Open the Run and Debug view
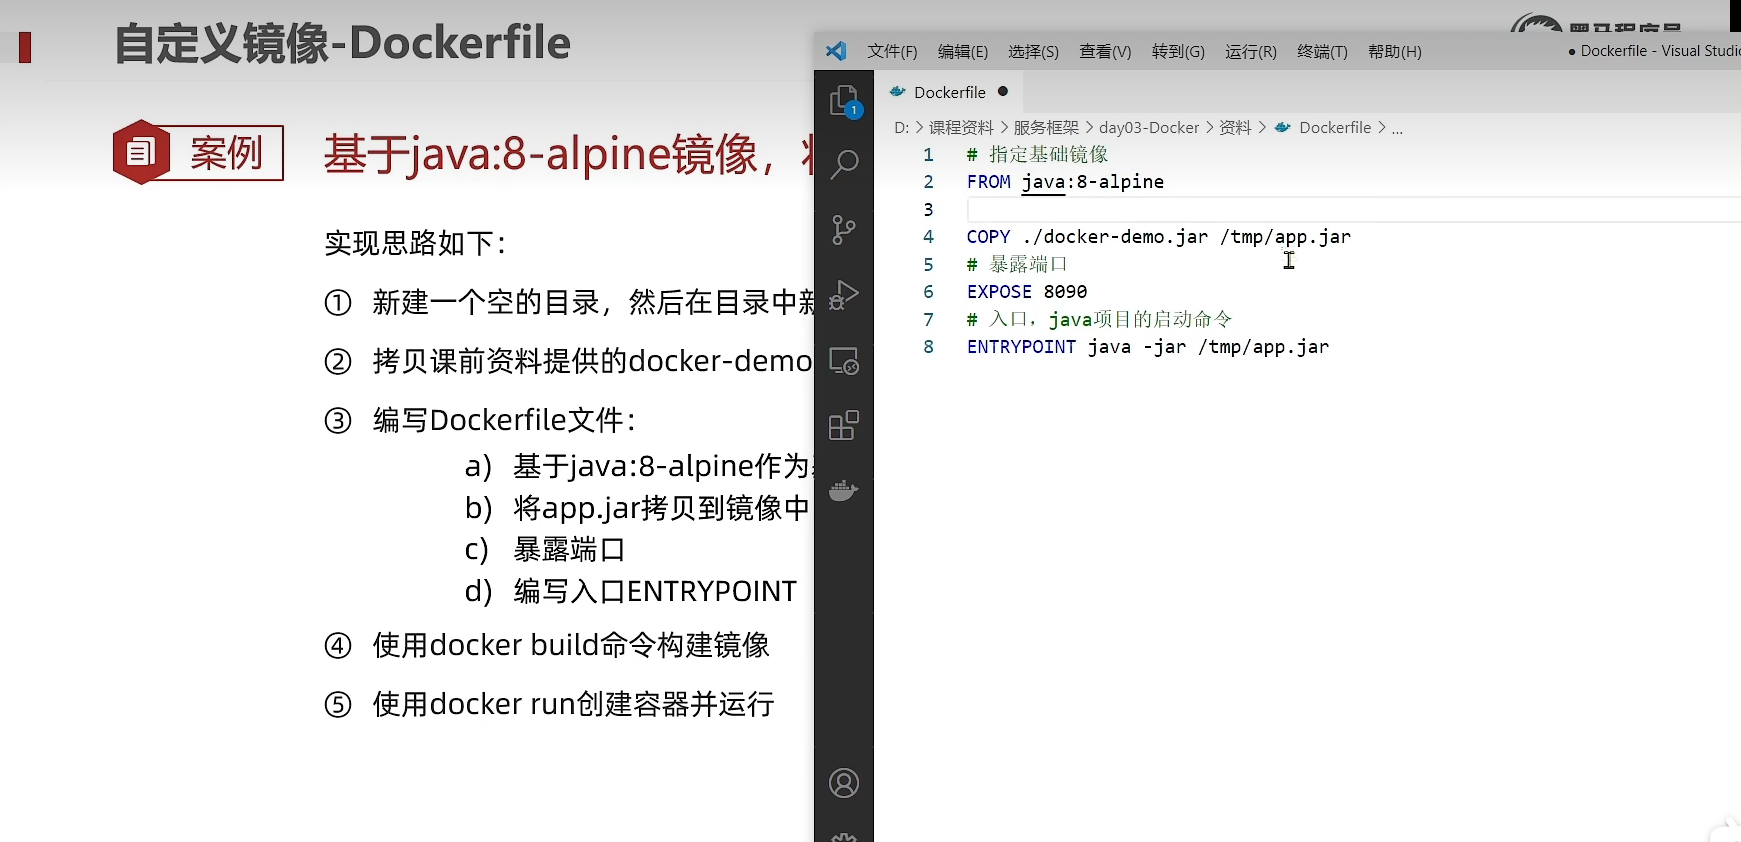1741x842 pixels. 844,295
